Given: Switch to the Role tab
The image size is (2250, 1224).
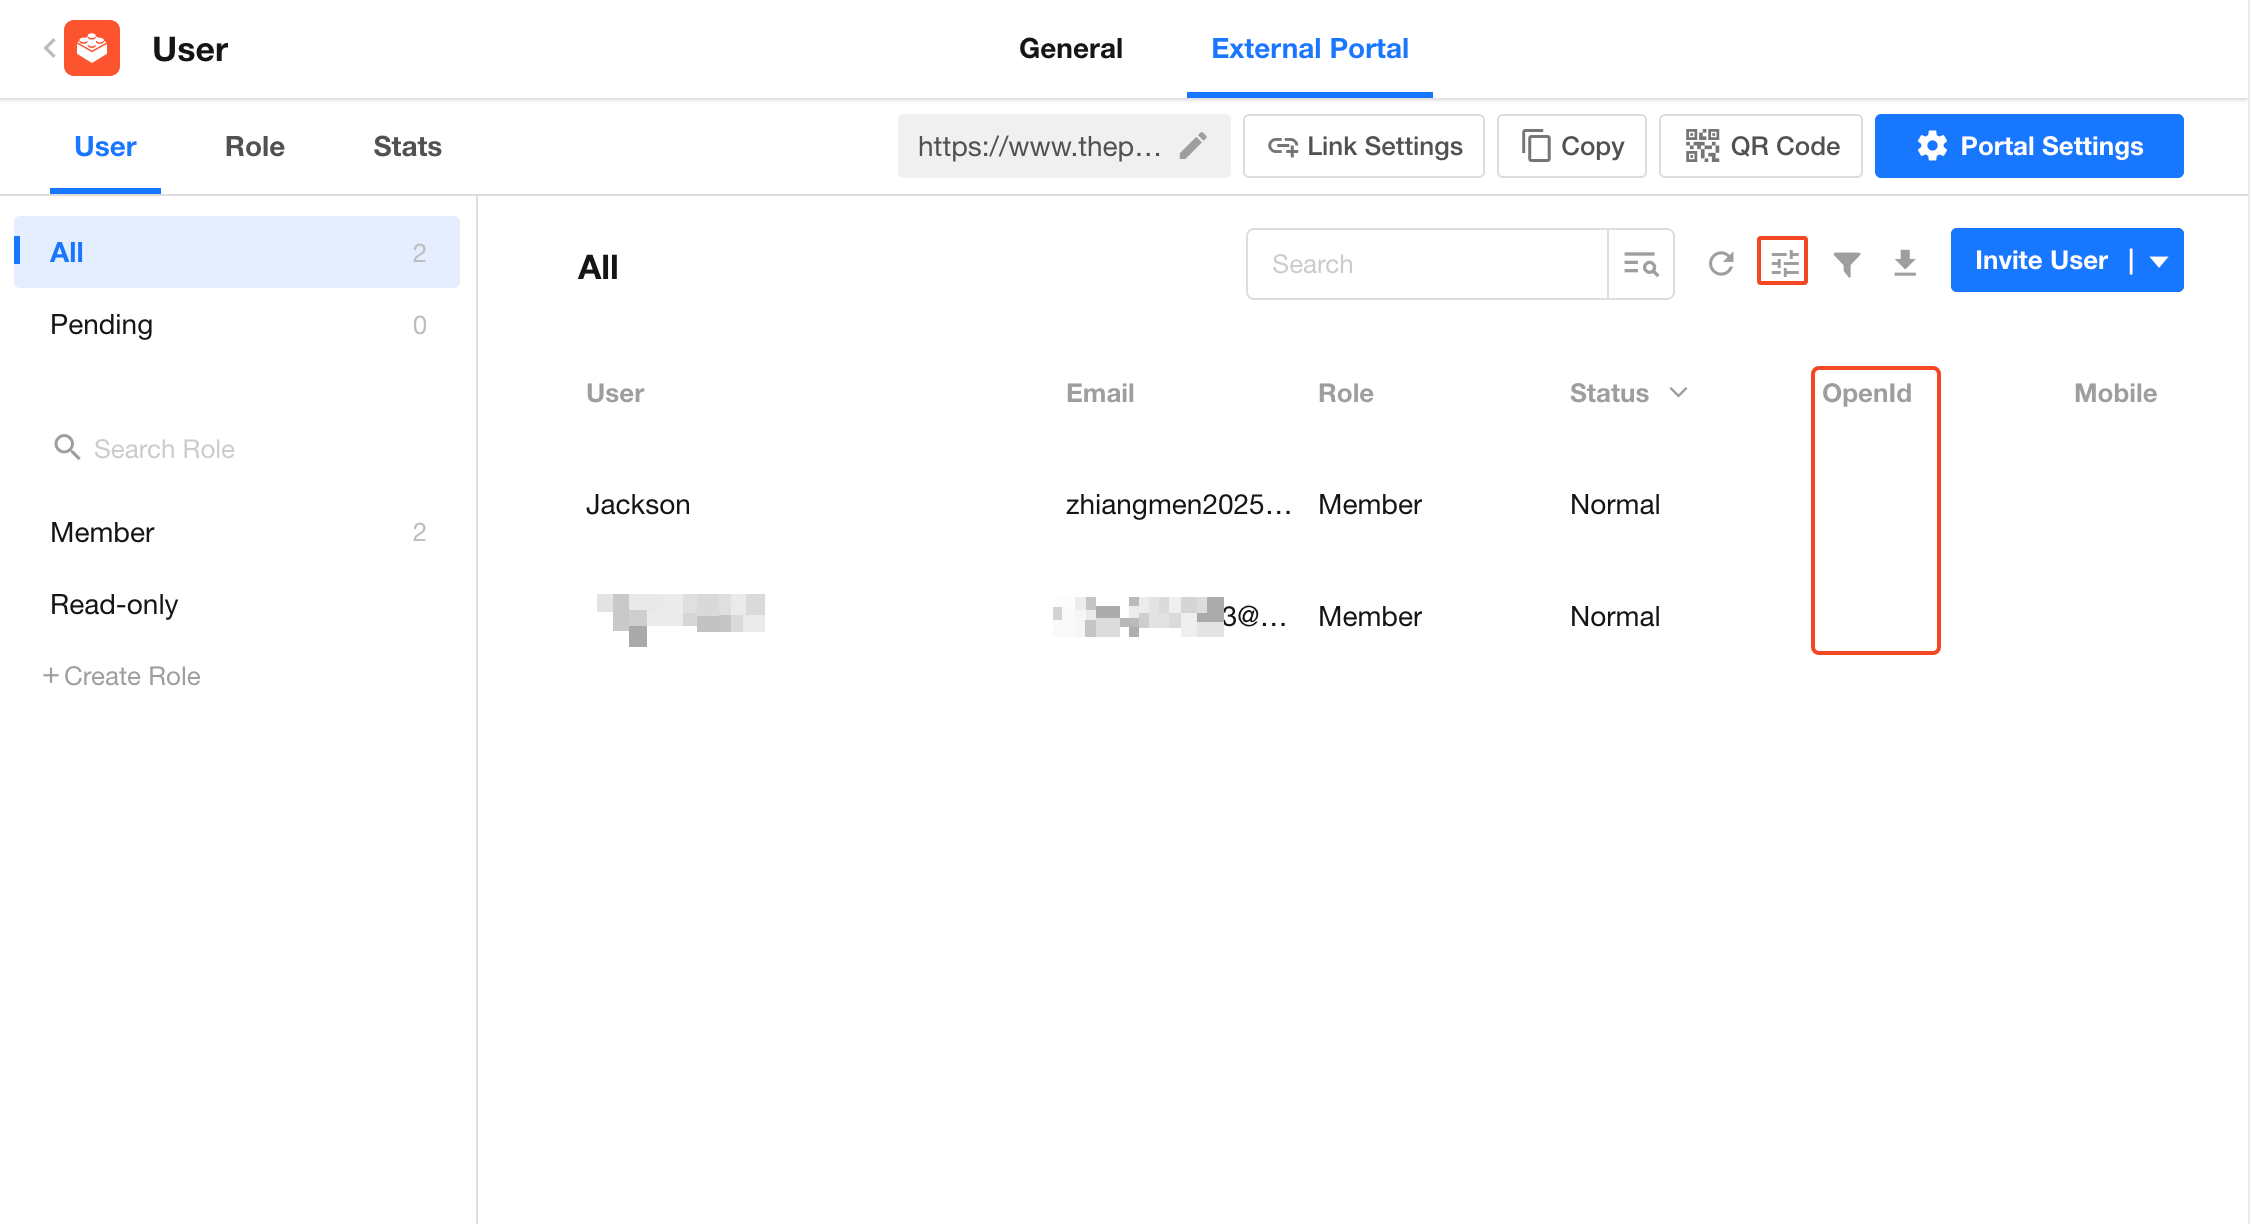Looking at the screenshot, I should [x=254, y=146].
